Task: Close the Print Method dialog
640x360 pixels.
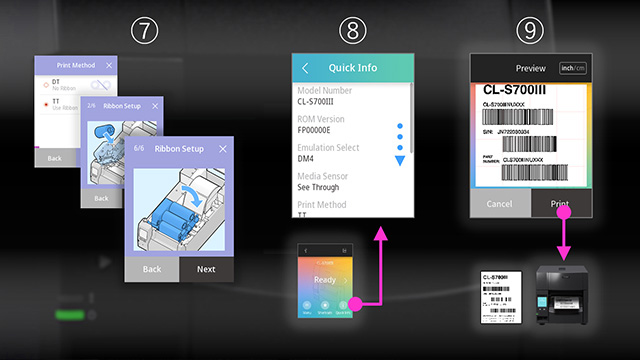Action: tap(109, 65)
